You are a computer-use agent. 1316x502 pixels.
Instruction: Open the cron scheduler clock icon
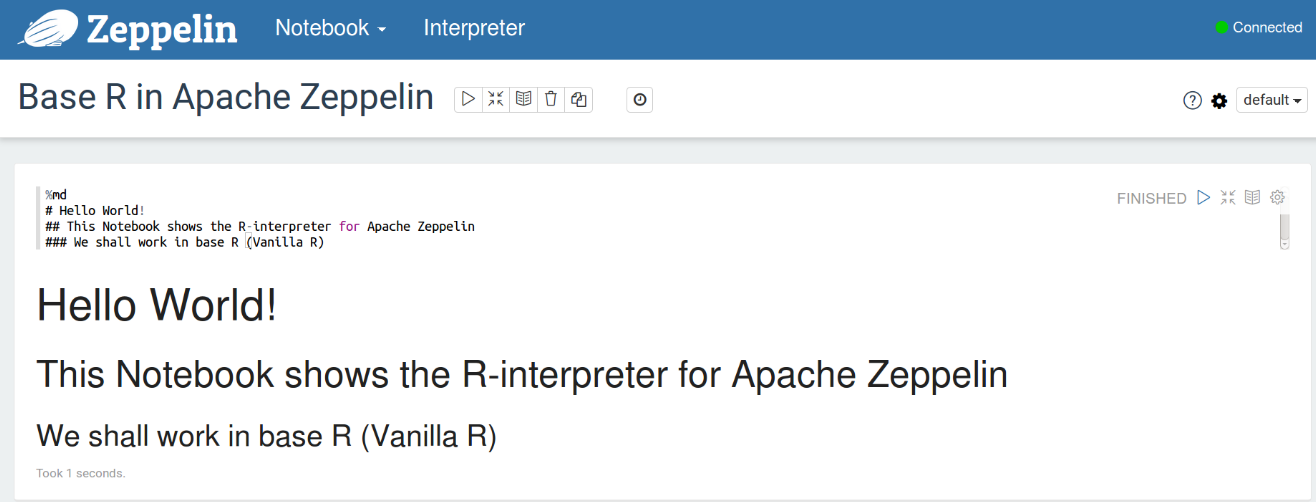pos(640,99)
